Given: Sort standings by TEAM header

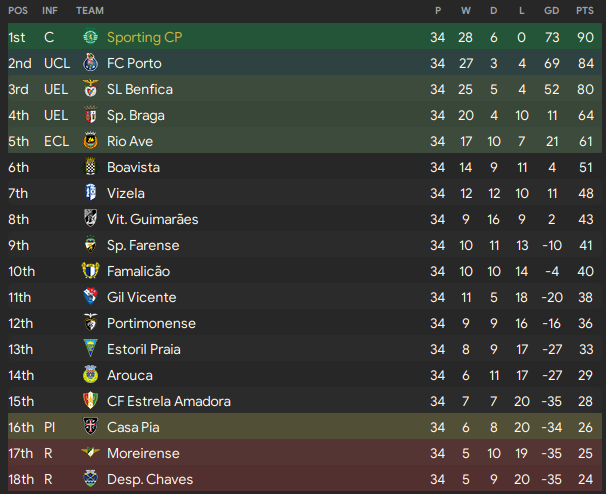Looking at the screenshot, I should (x=90, y=10).
